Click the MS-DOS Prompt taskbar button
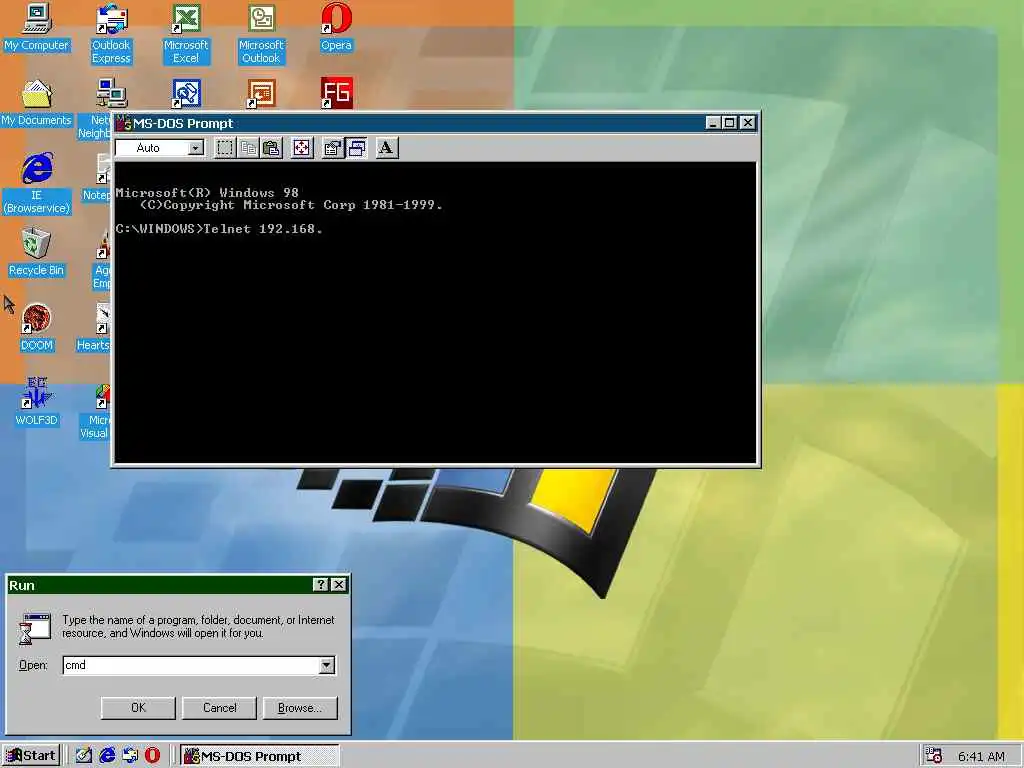The width and height of the screenshot is (1024, 768). pos(260,756)
